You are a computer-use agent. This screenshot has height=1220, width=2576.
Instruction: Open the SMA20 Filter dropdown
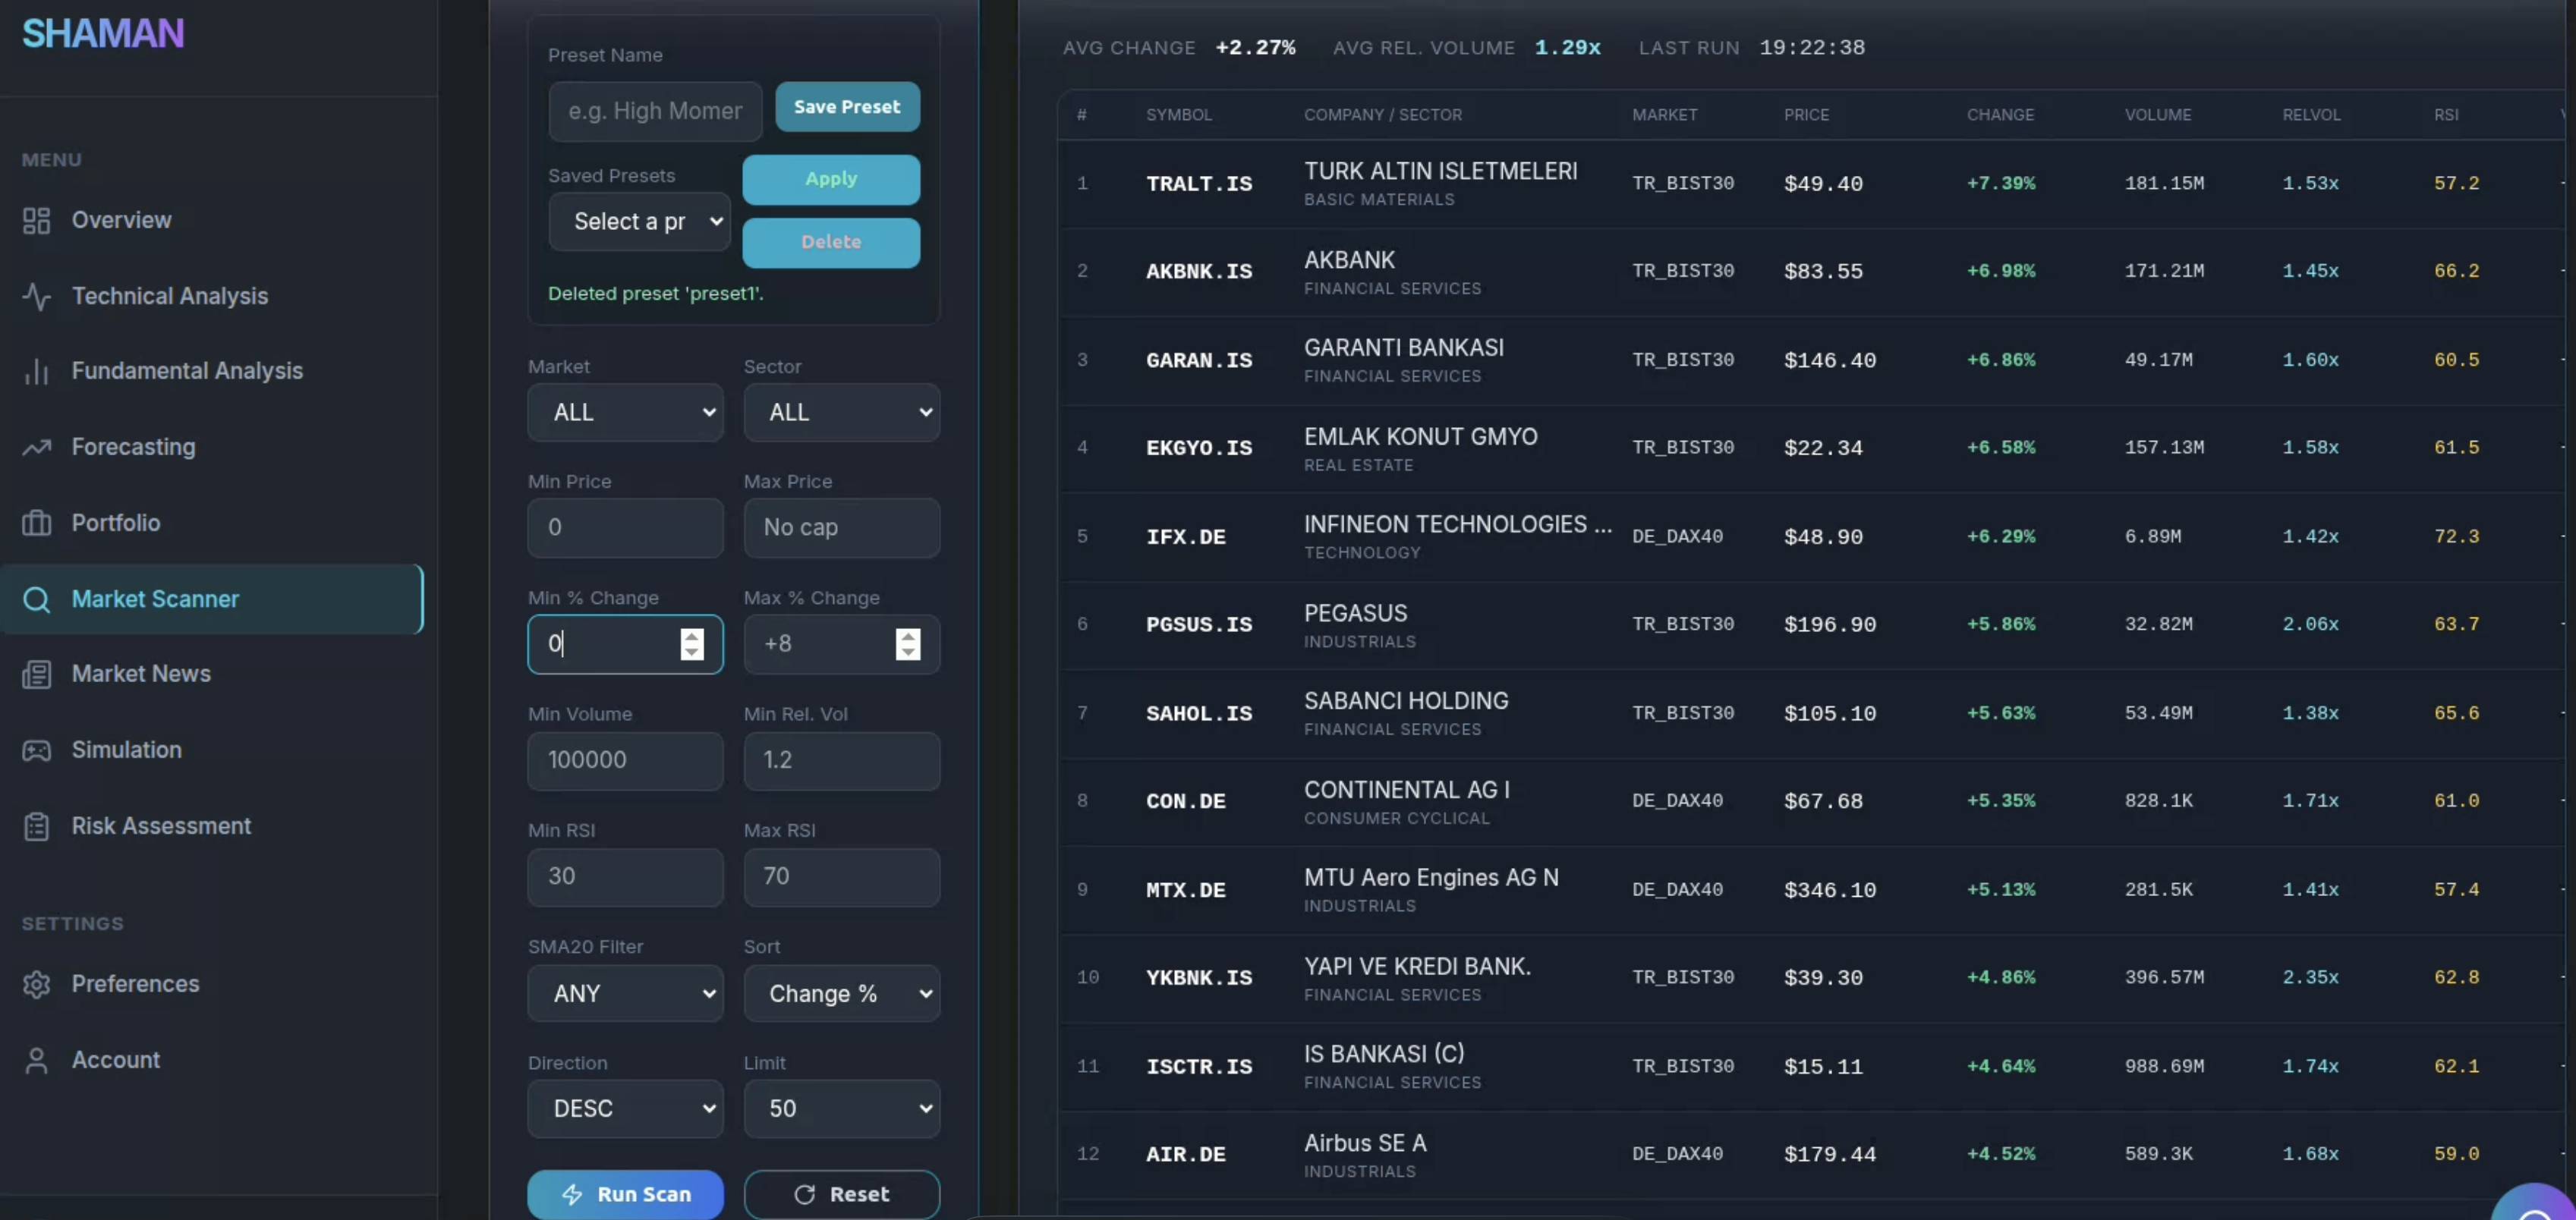625,993
